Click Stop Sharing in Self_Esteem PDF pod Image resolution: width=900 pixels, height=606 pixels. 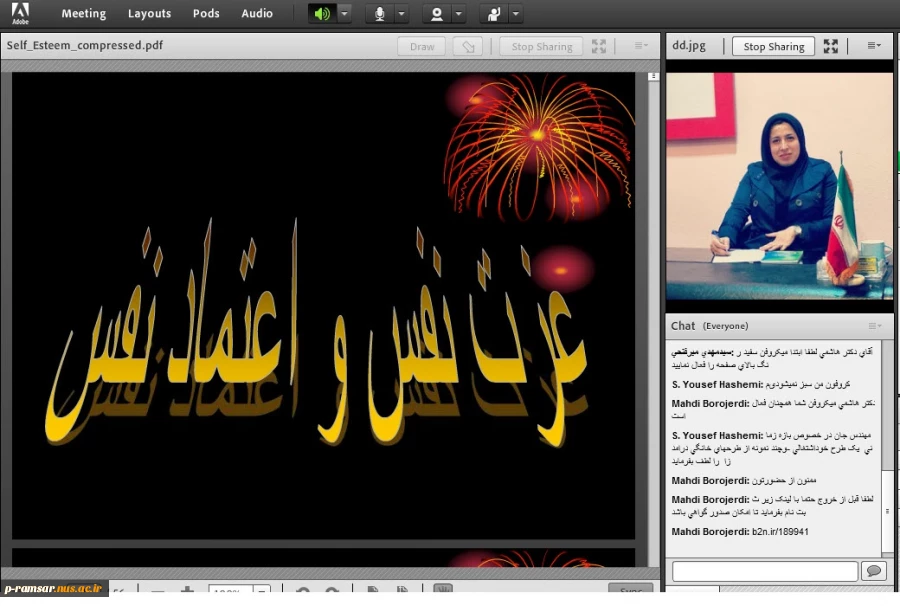(542, 46)
